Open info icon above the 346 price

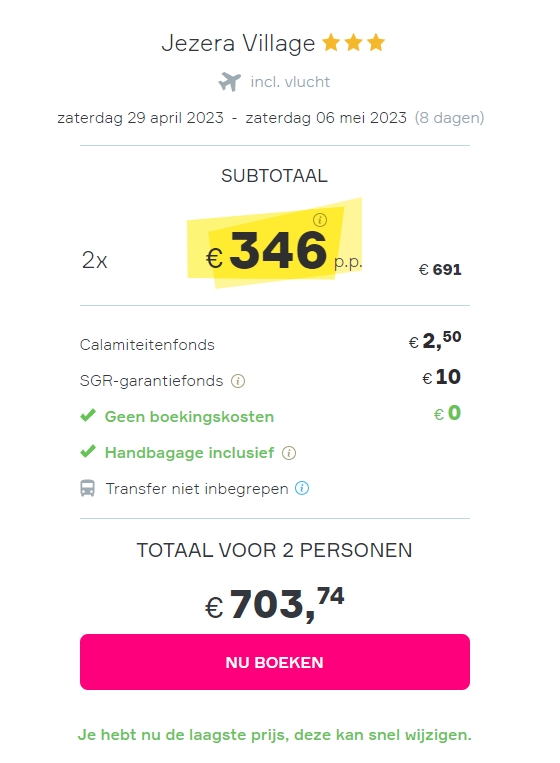(x=320, y=220)
